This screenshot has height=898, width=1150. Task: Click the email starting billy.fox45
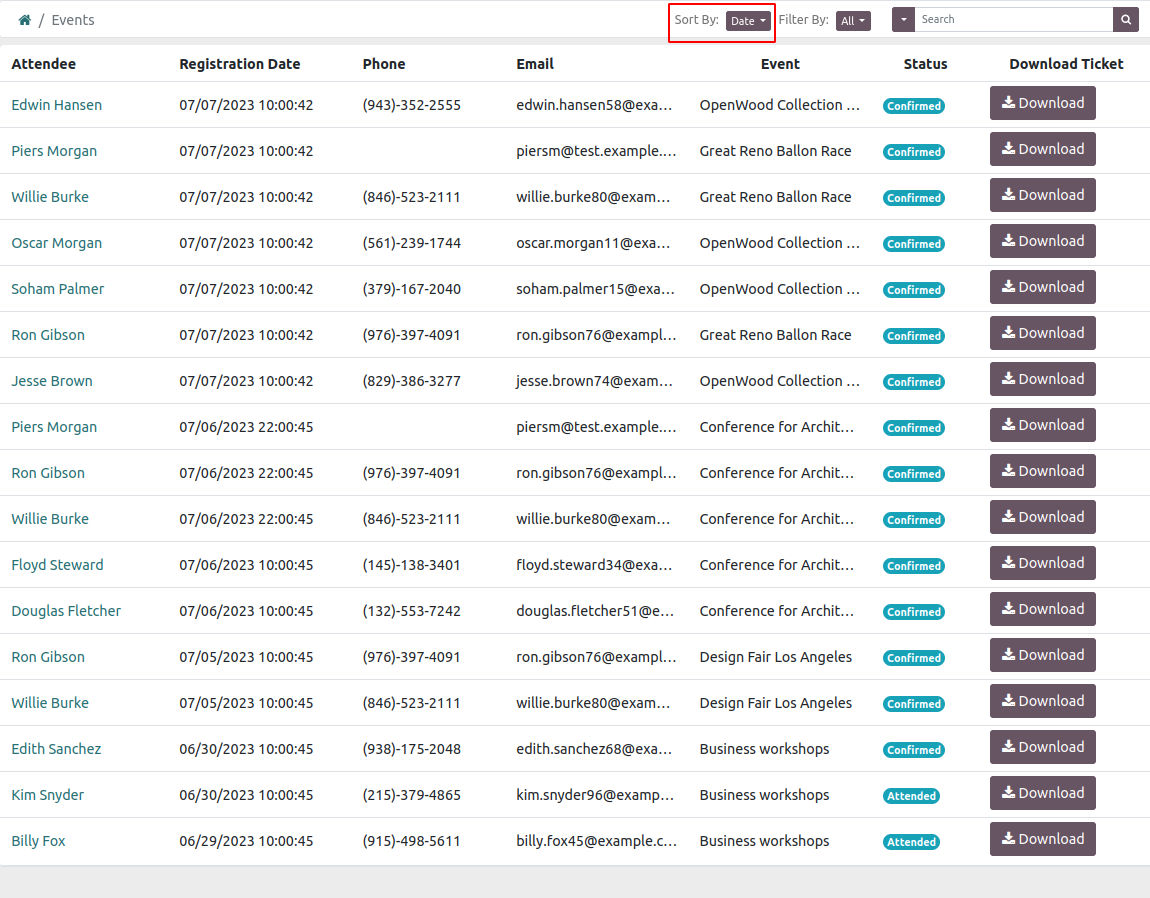[x=596, y=841]
